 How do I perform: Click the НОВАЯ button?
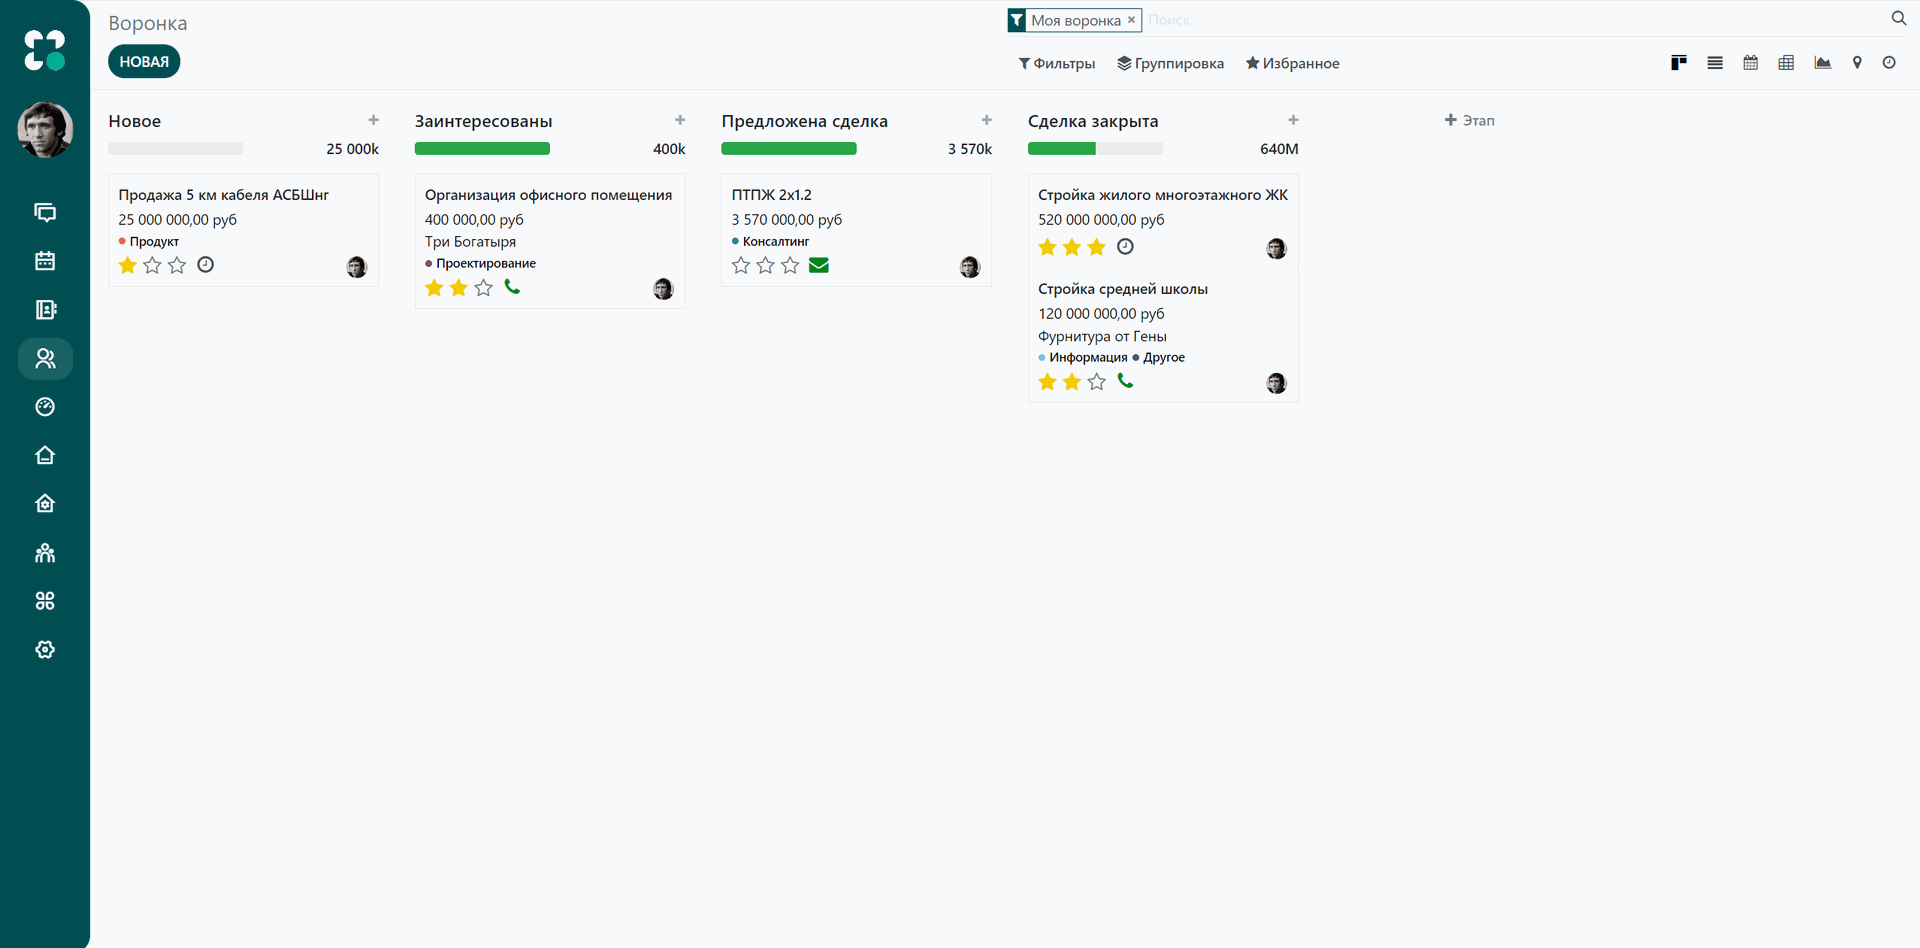click(143, 61)
